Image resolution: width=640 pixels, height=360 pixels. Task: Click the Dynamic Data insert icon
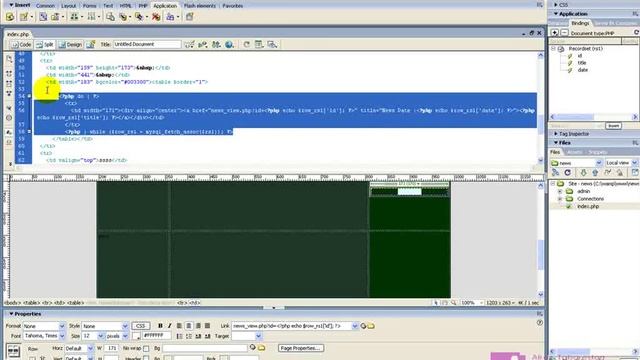24,17
